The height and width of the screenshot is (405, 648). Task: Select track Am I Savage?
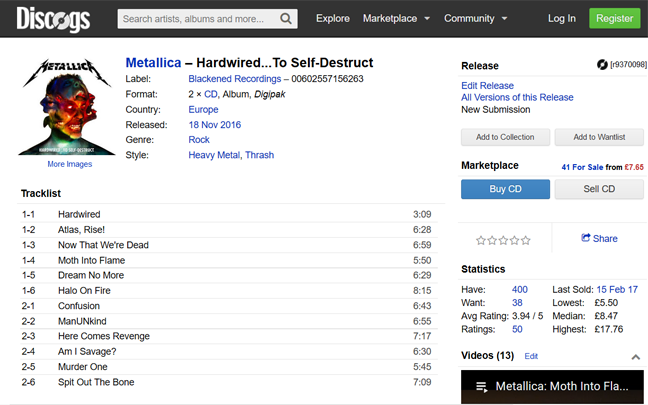point(87,351)
